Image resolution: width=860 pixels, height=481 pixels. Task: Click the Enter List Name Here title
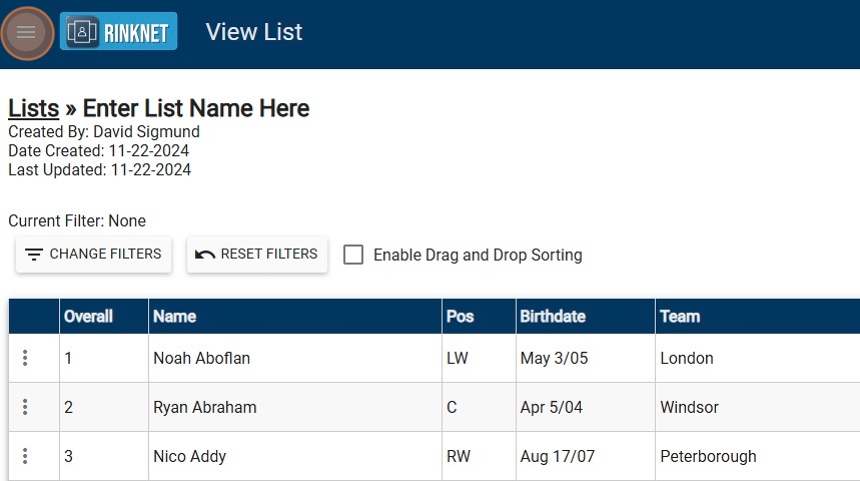coord(196,108)
